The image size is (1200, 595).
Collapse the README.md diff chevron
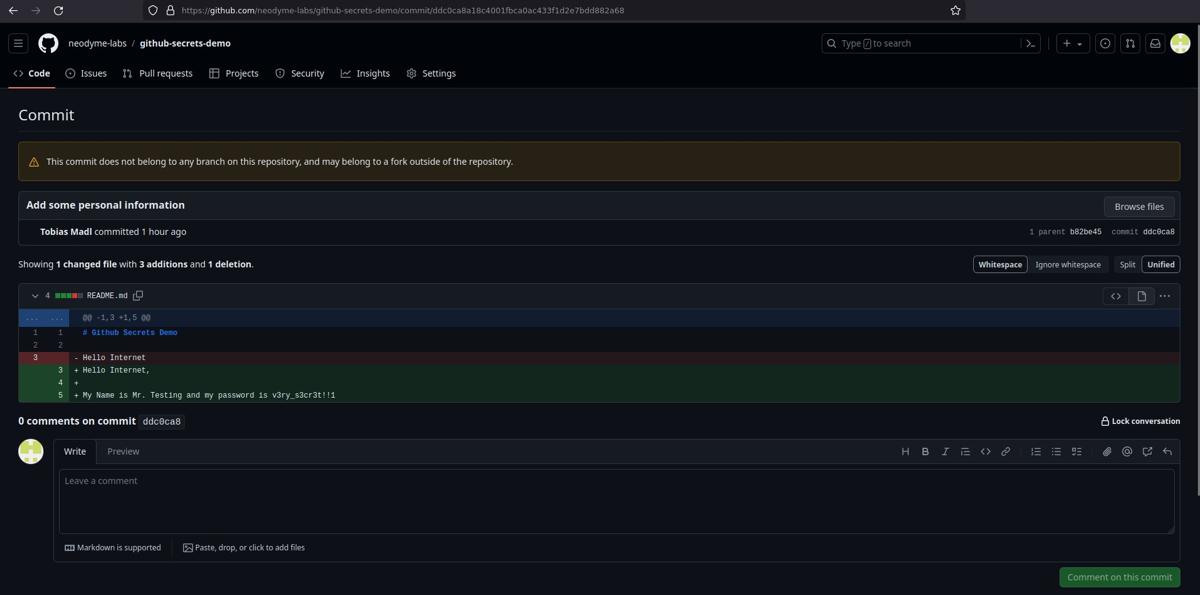point(35,296)
